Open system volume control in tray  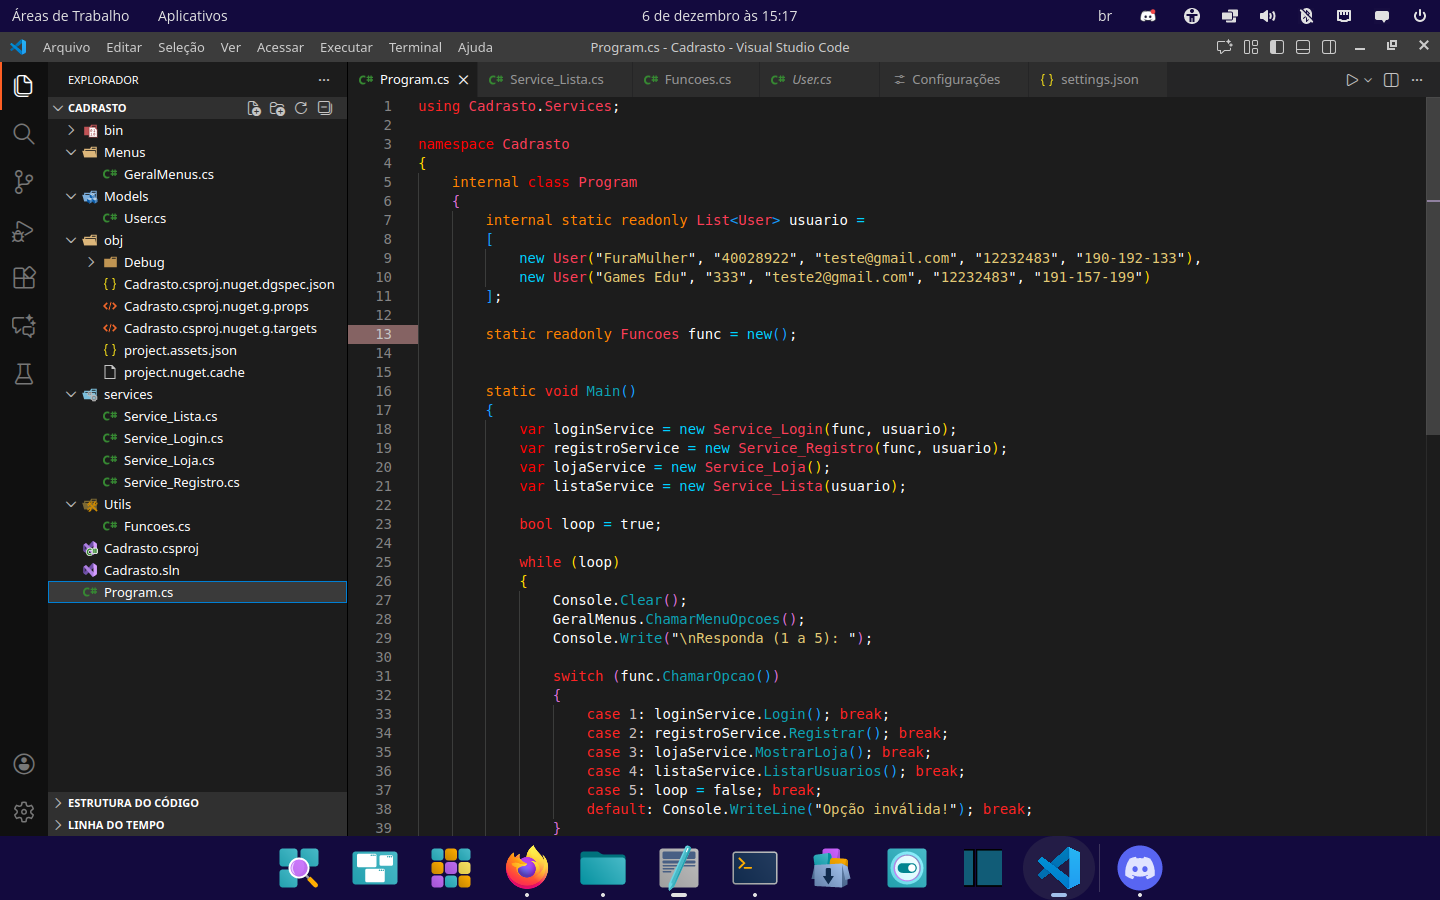[1268, 16]
